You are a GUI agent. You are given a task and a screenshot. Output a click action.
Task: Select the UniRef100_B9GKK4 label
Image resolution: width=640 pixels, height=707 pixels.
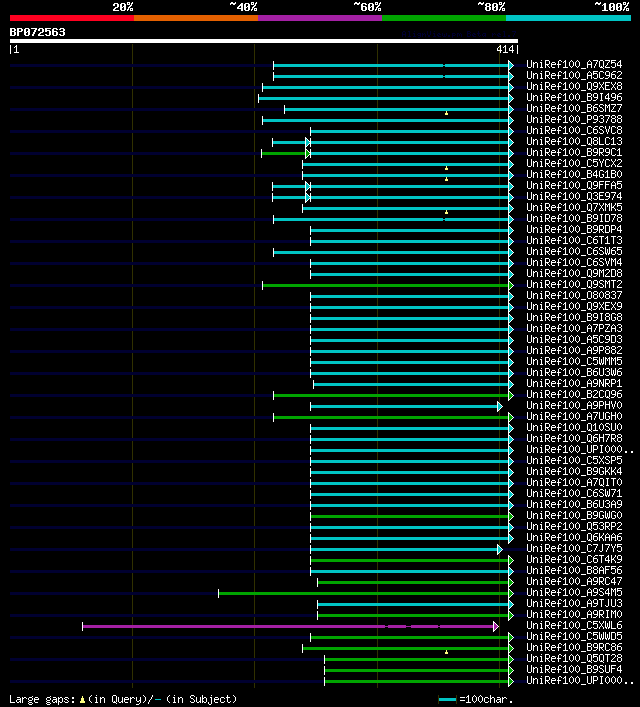(574, 471)
